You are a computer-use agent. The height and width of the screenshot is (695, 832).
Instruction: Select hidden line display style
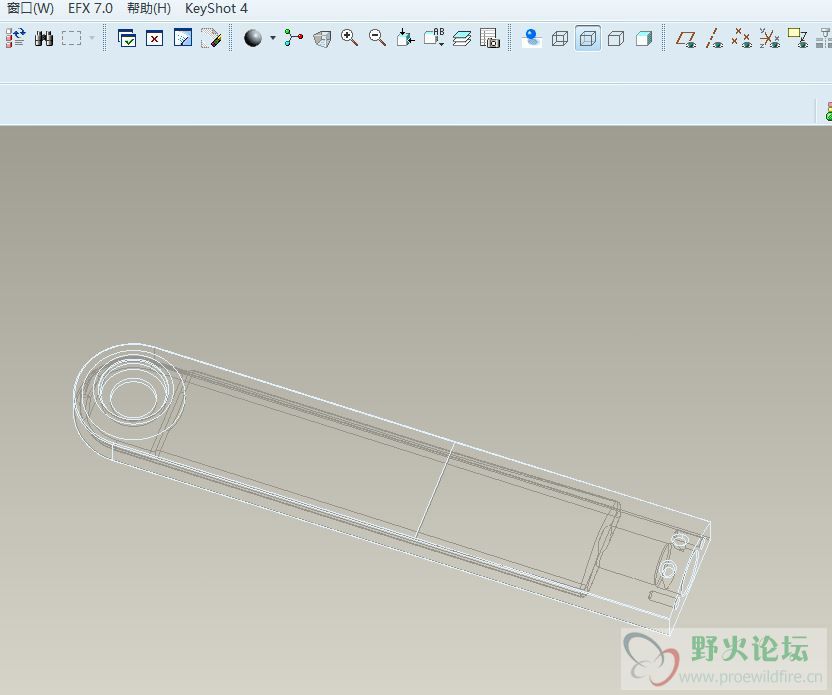[x=588, y=38]
